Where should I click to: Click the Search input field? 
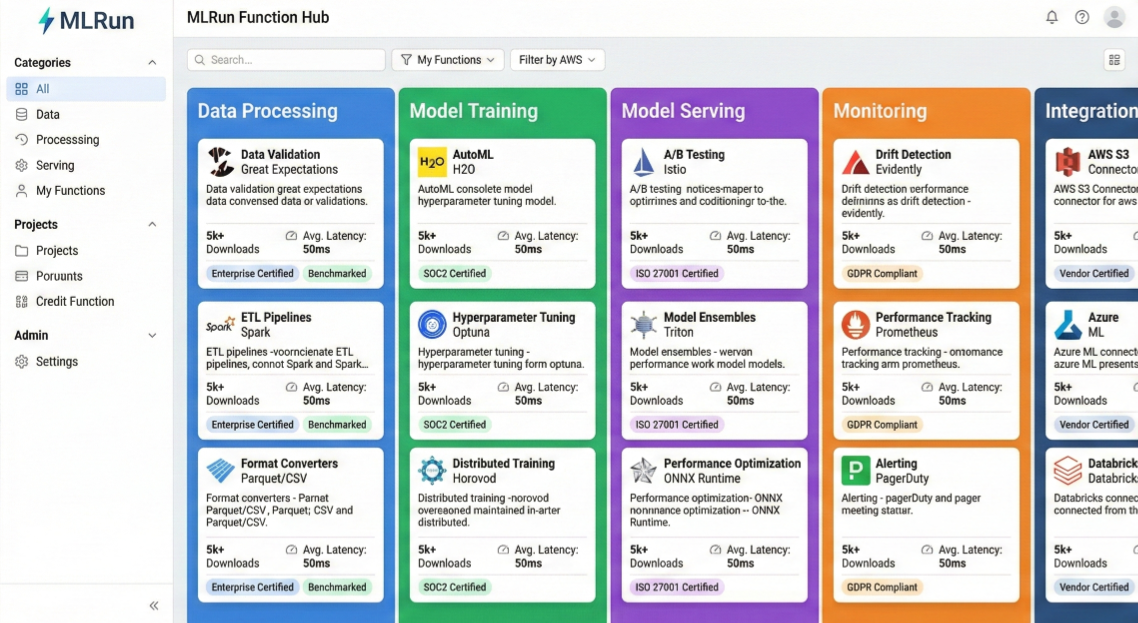tap(286, 60)
